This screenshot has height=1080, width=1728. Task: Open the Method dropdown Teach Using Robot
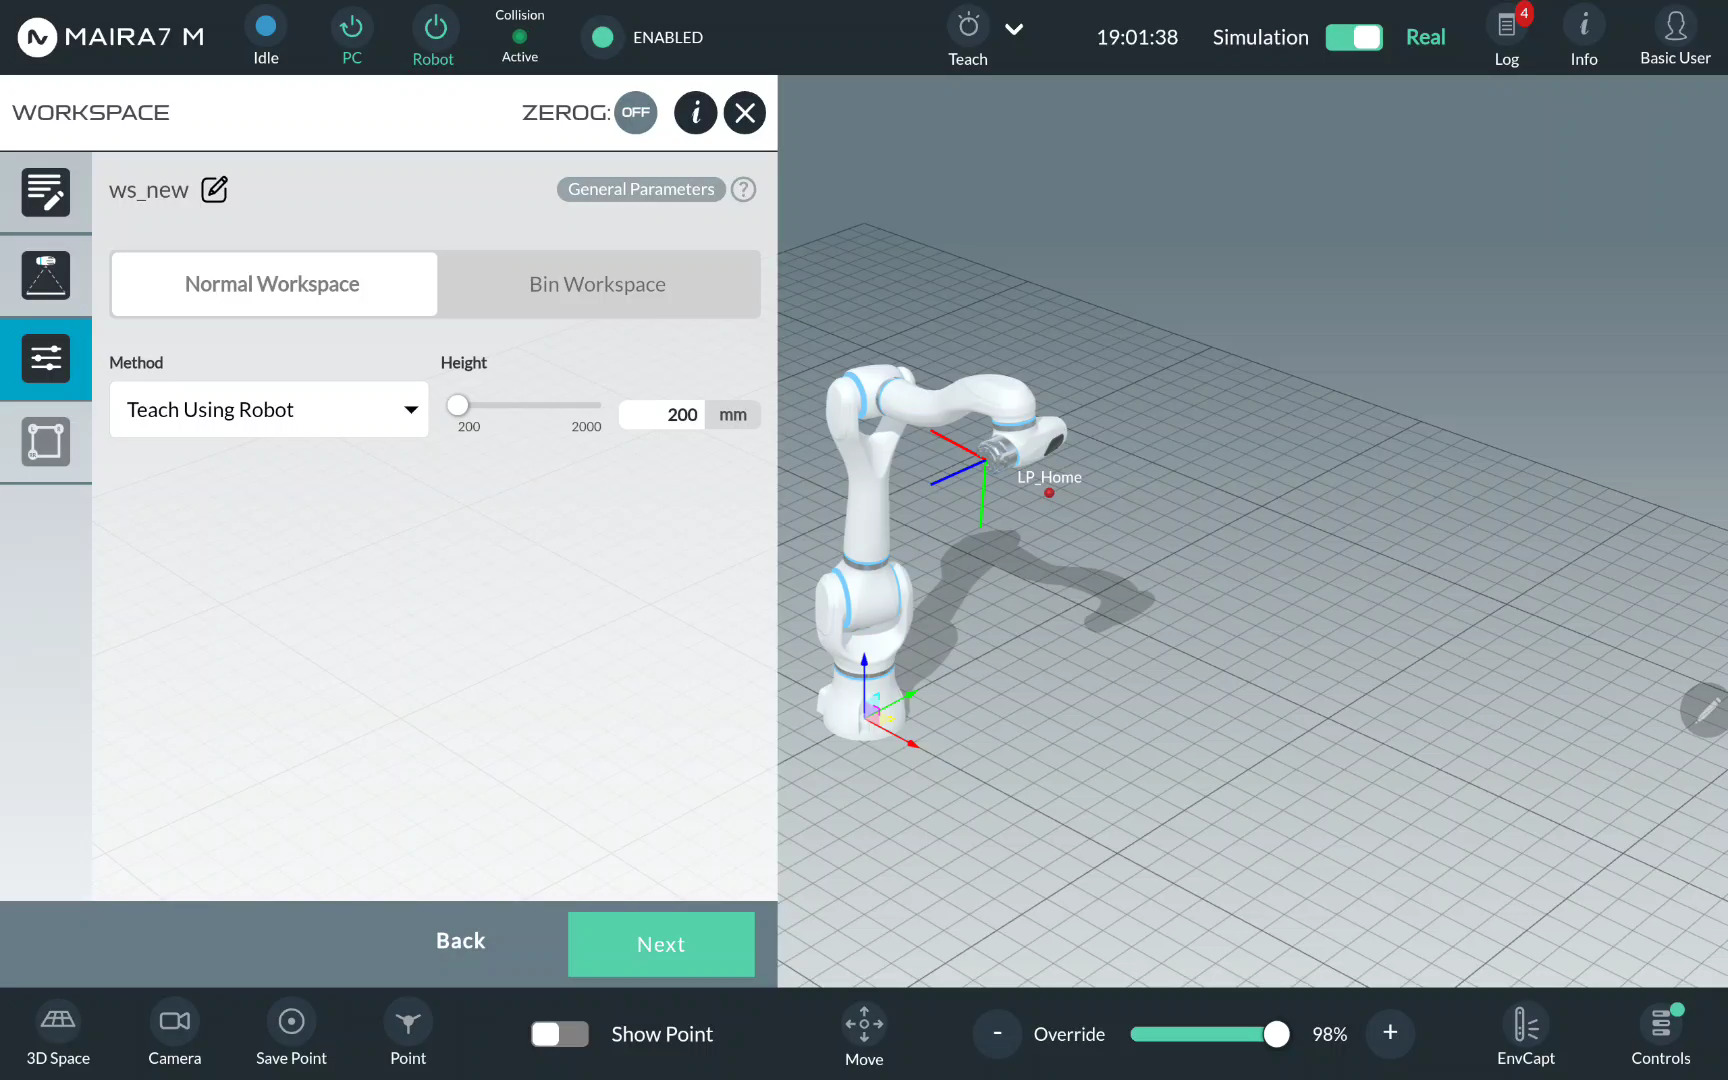click(x=269, y=409)
